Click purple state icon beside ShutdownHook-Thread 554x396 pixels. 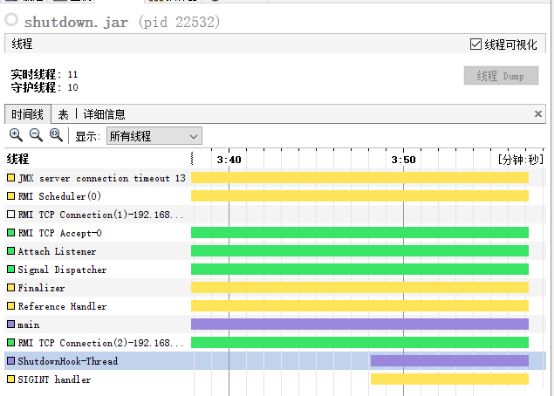[11, 360]
